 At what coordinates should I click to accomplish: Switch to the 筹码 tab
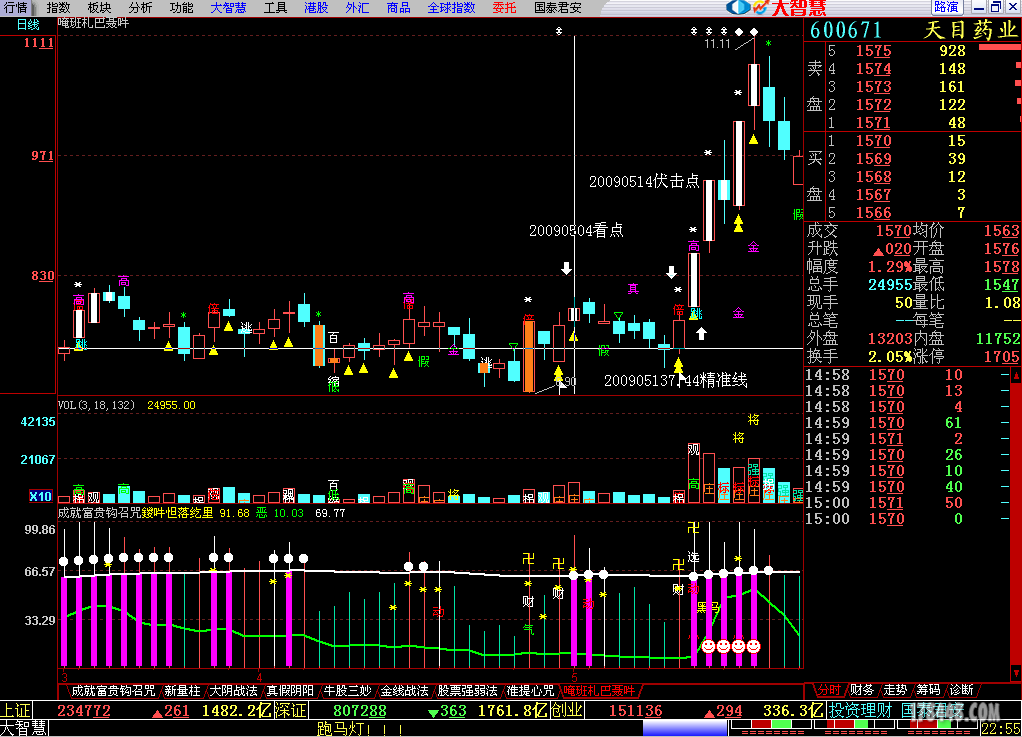point(928,690)
